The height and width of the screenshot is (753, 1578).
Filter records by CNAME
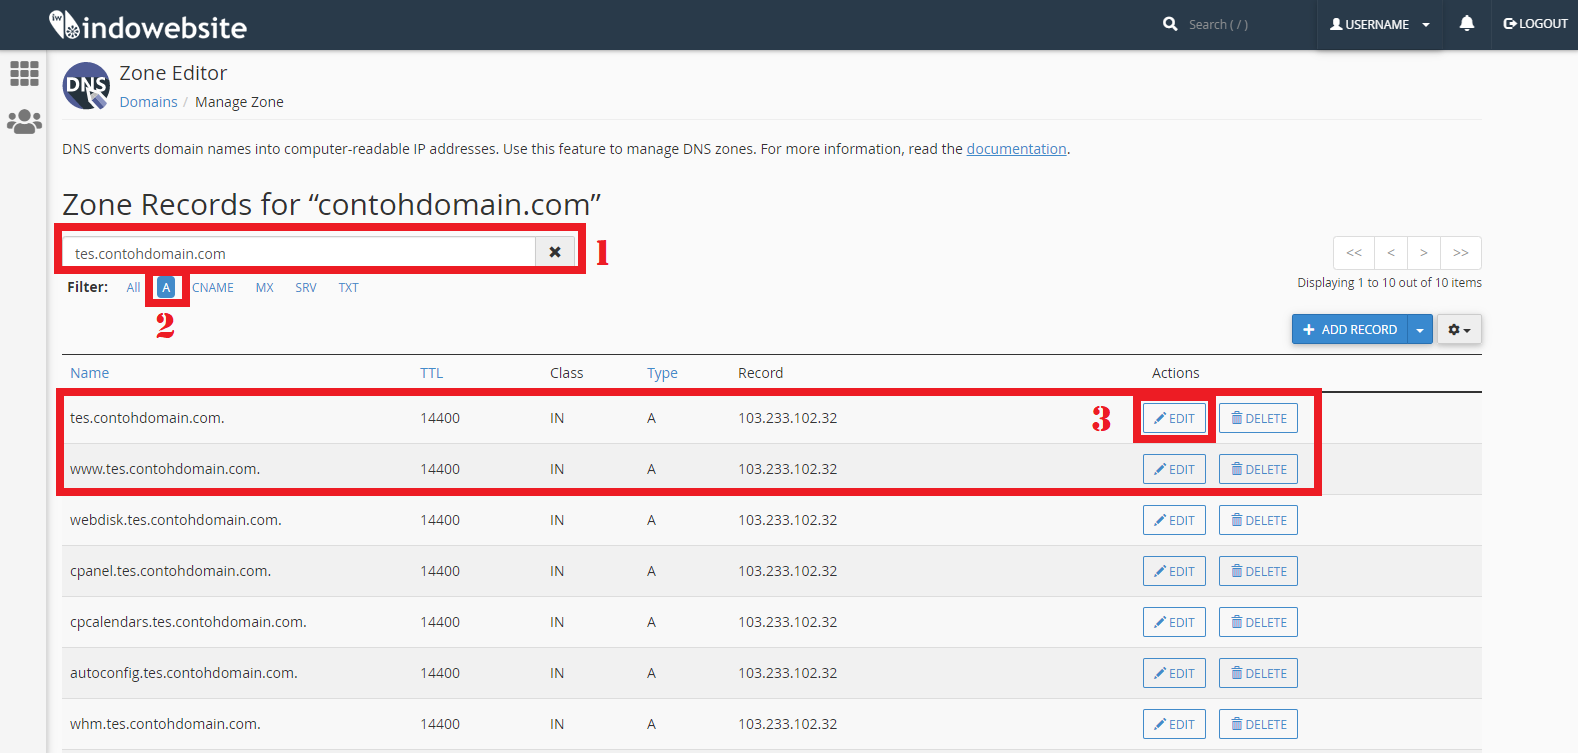(213, 287)
